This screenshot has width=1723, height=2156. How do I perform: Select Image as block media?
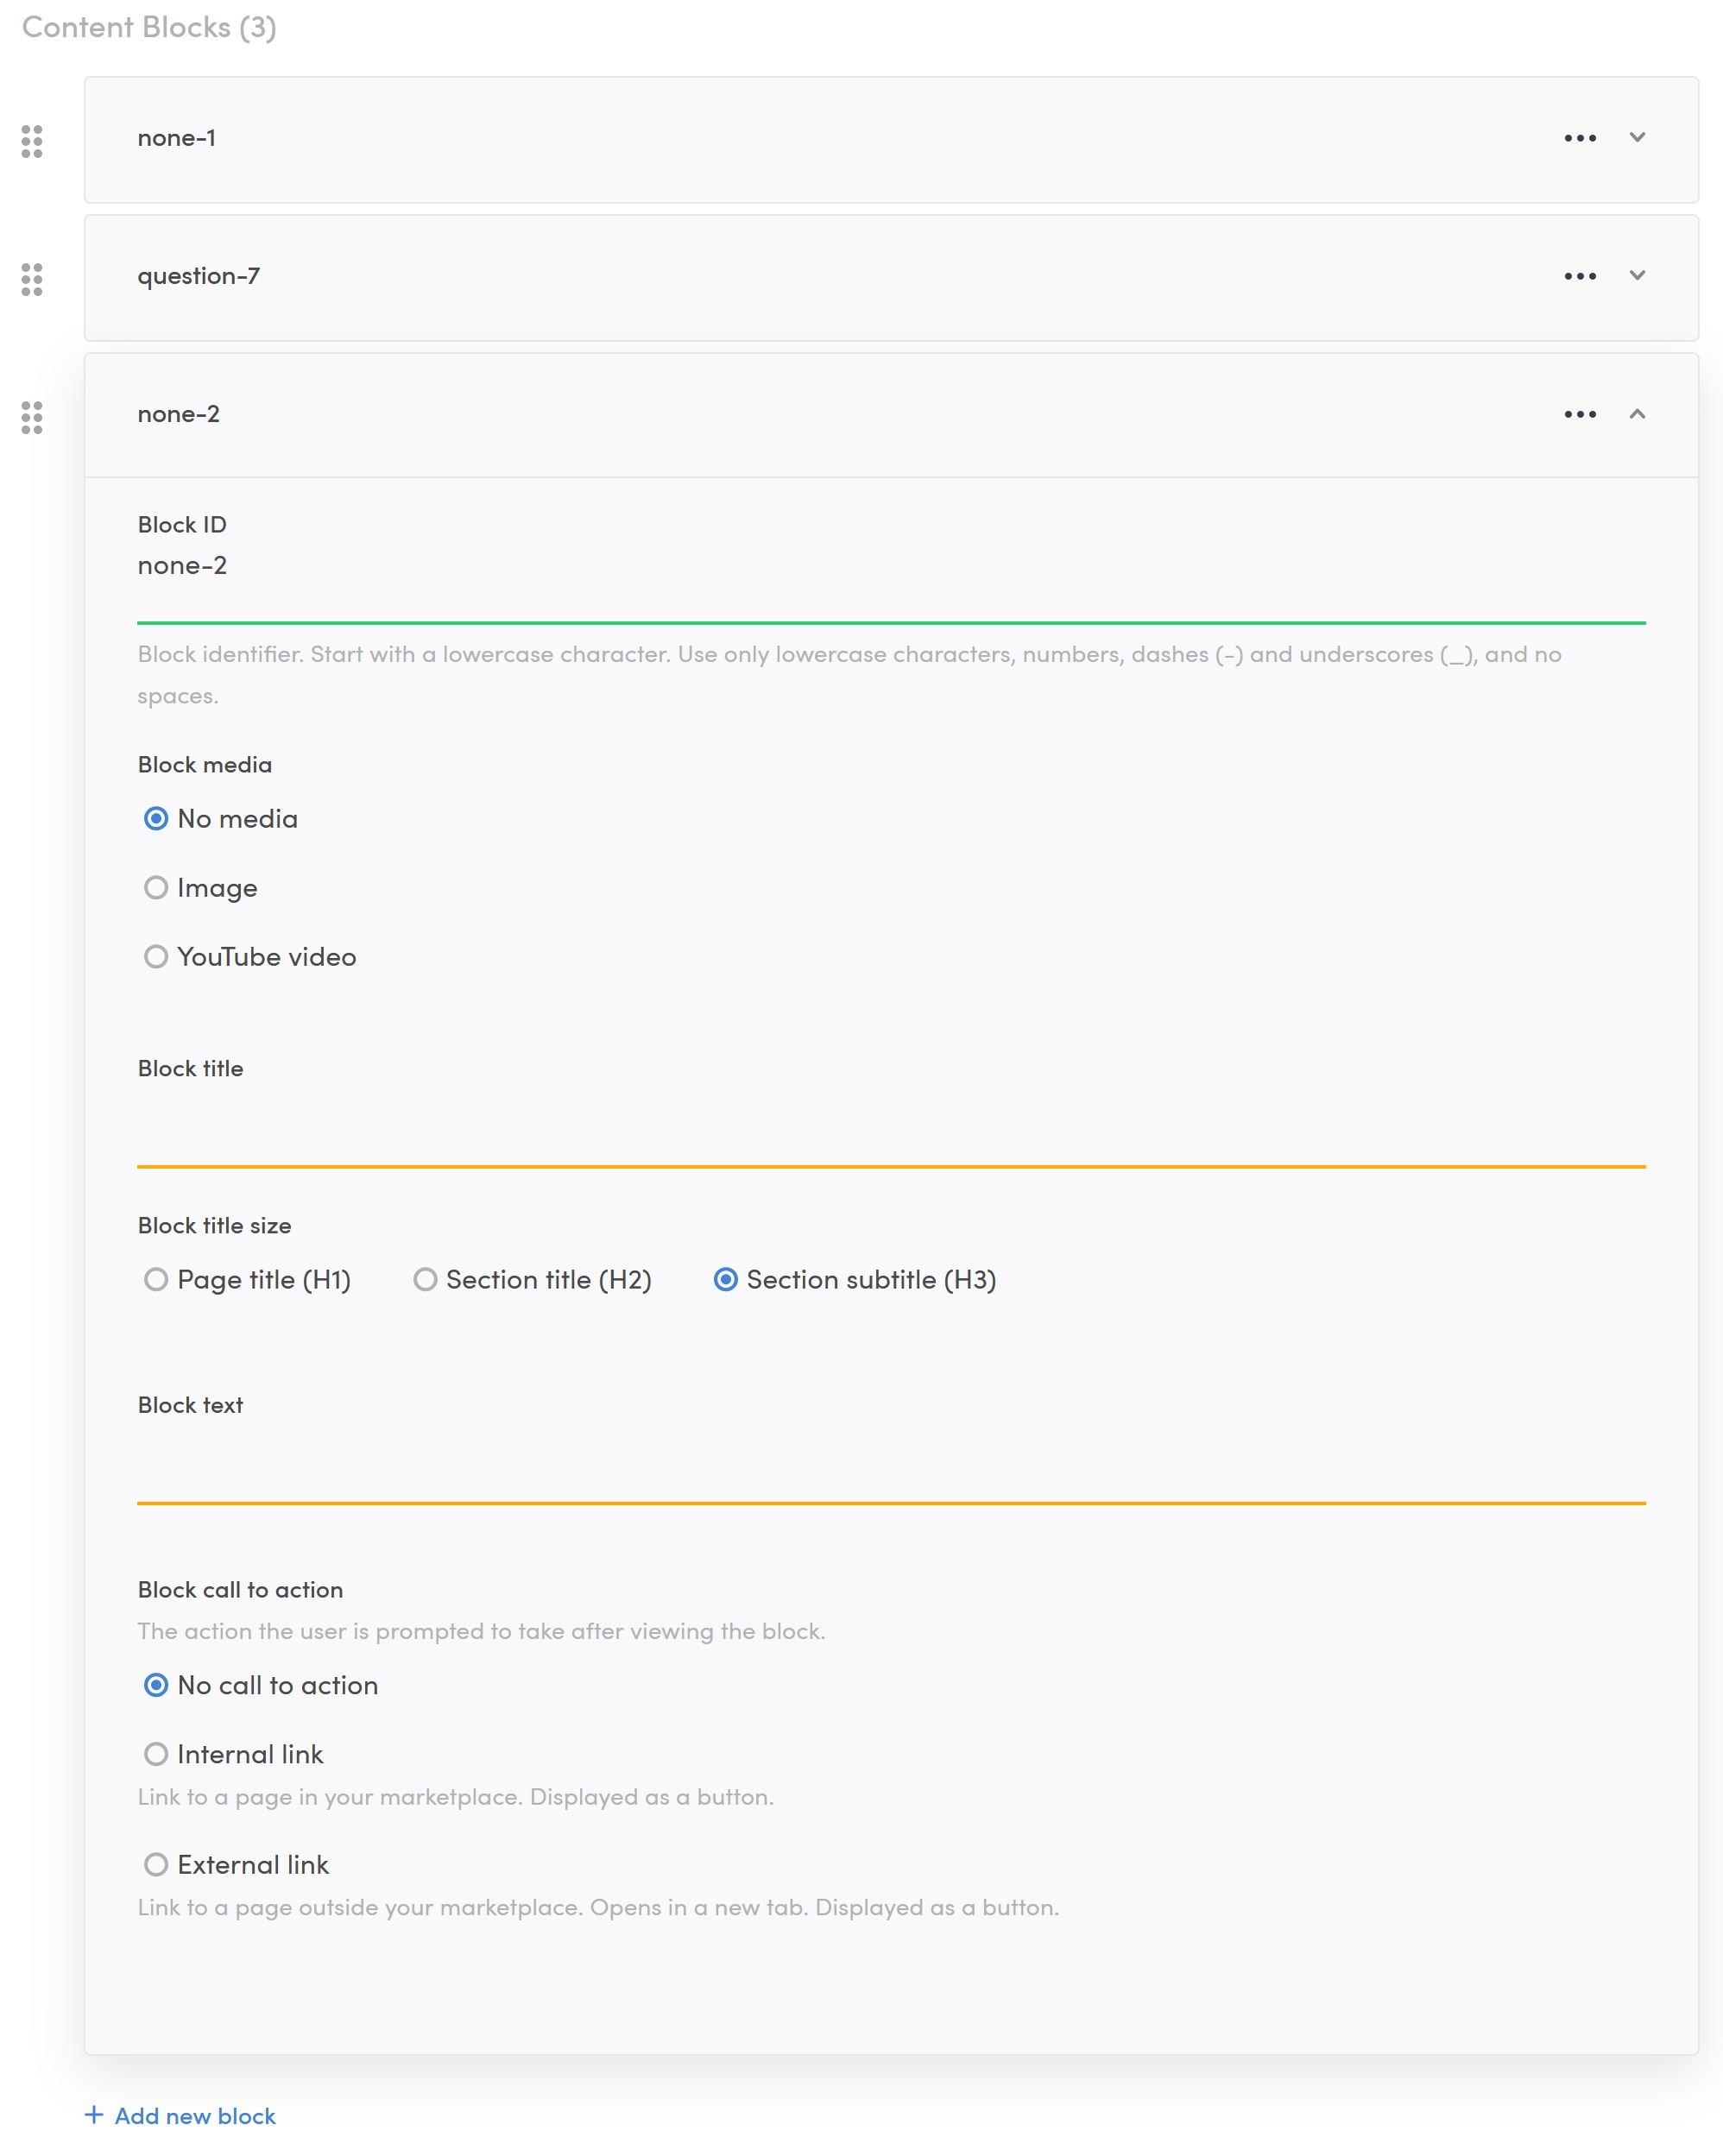(x=156, y=888)
